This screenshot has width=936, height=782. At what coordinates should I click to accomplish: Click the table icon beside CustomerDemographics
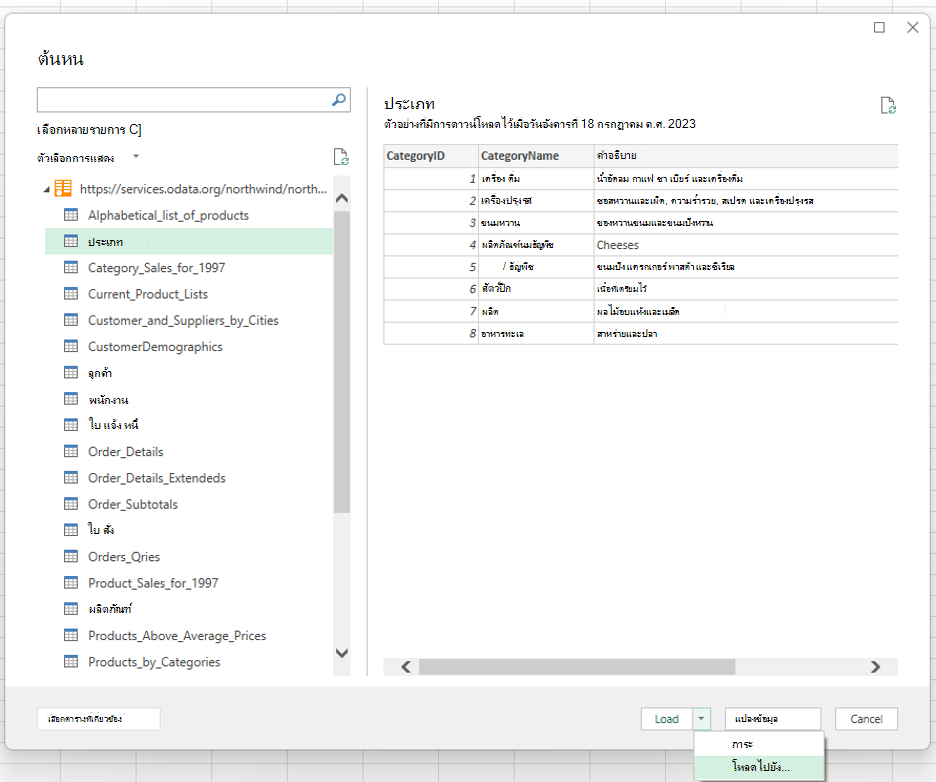(71, 346)
